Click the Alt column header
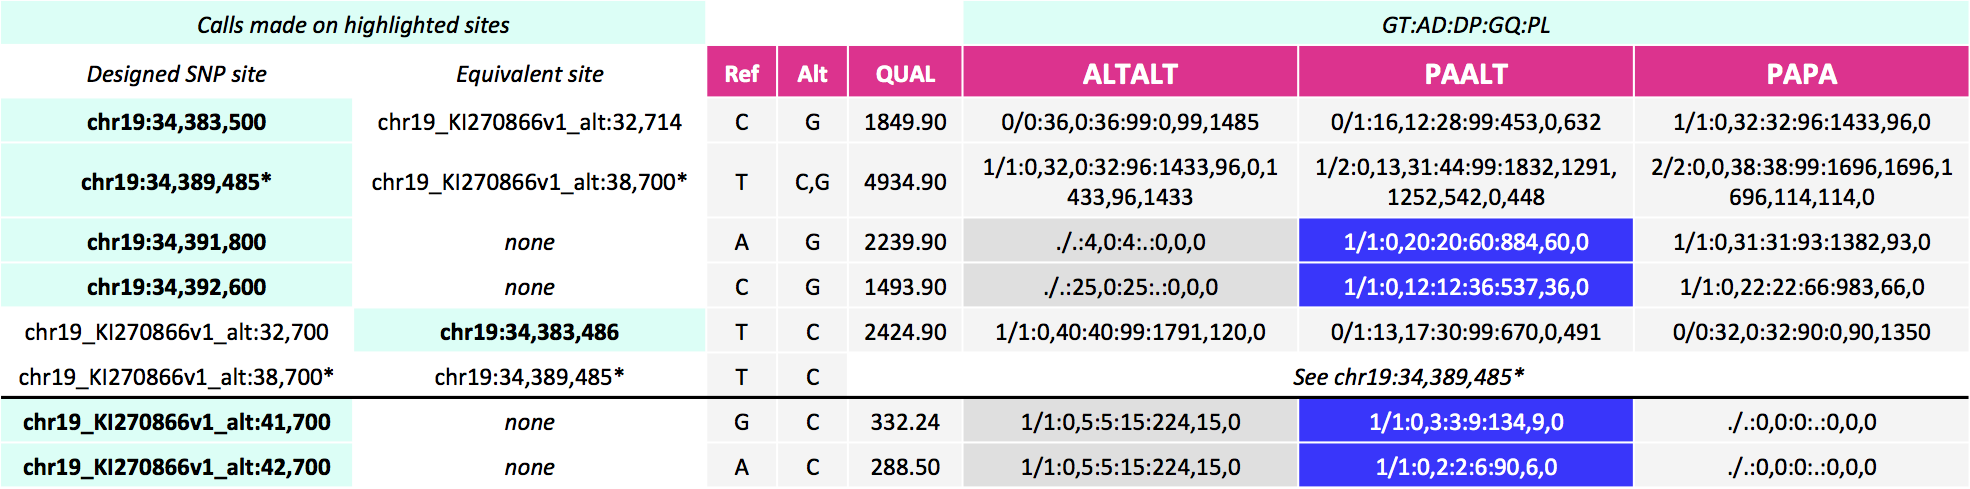This screenshot has height=489, width=1970. tap(812, 73)
